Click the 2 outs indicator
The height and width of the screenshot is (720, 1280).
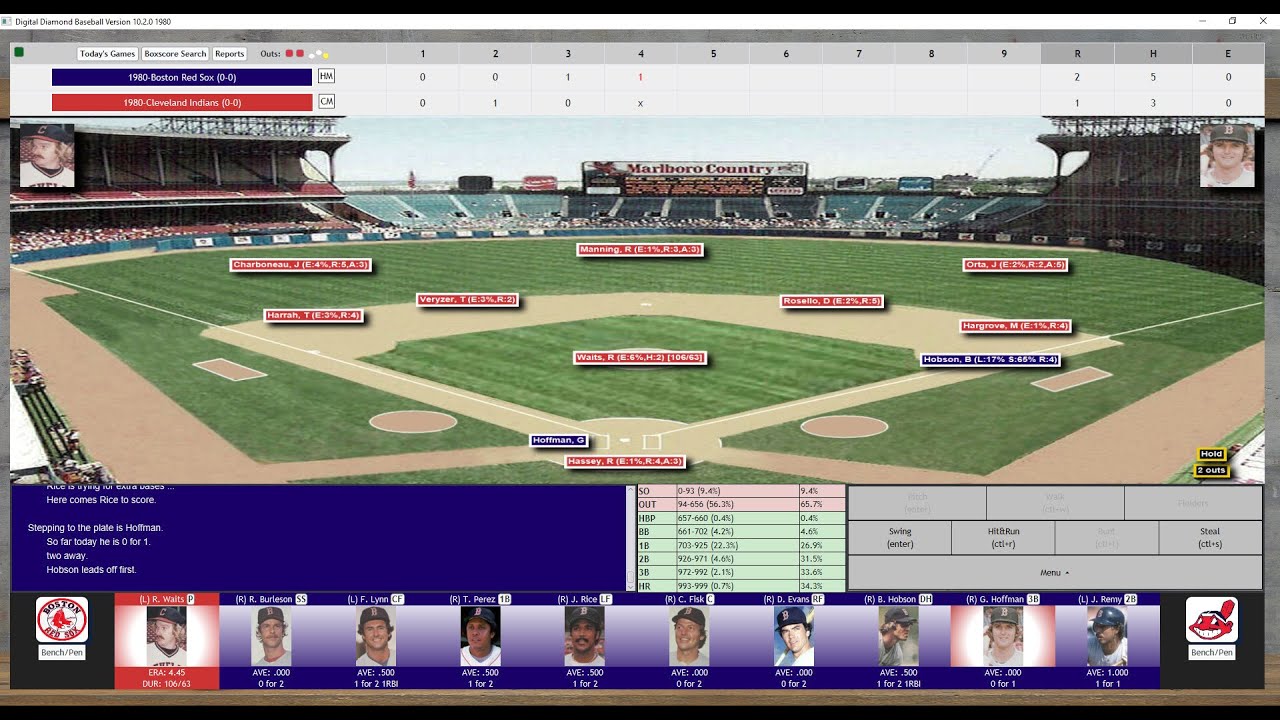pos(1211,470)
